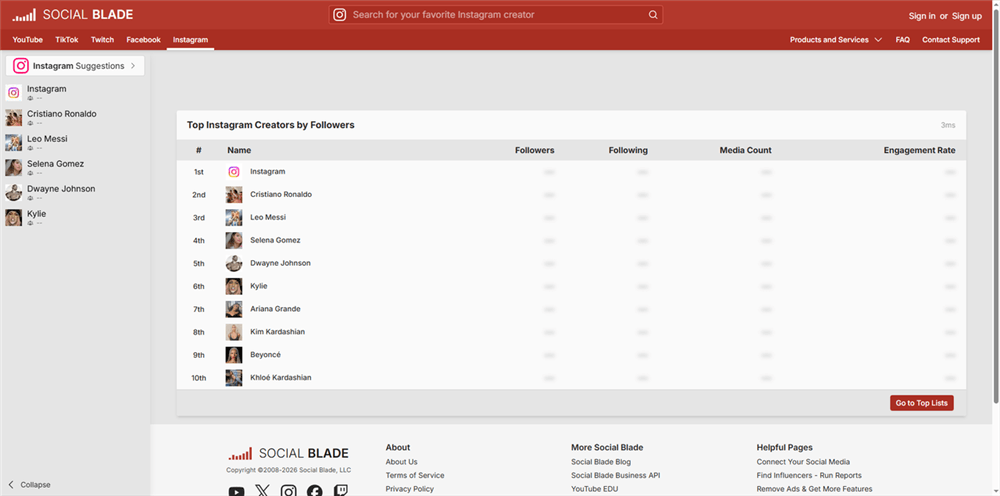
Task: Open About Us footer link
Action: (x=402, y=462)
